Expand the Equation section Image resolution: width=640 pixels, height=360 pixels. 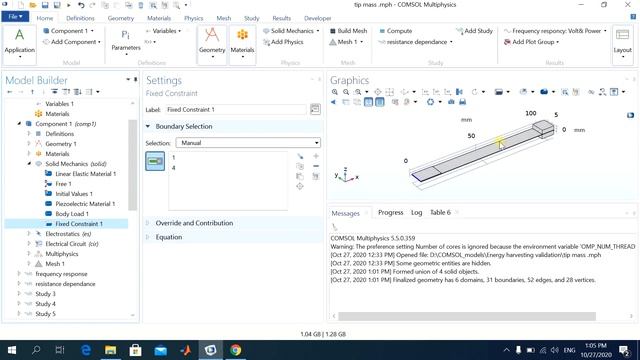(148, 237)
